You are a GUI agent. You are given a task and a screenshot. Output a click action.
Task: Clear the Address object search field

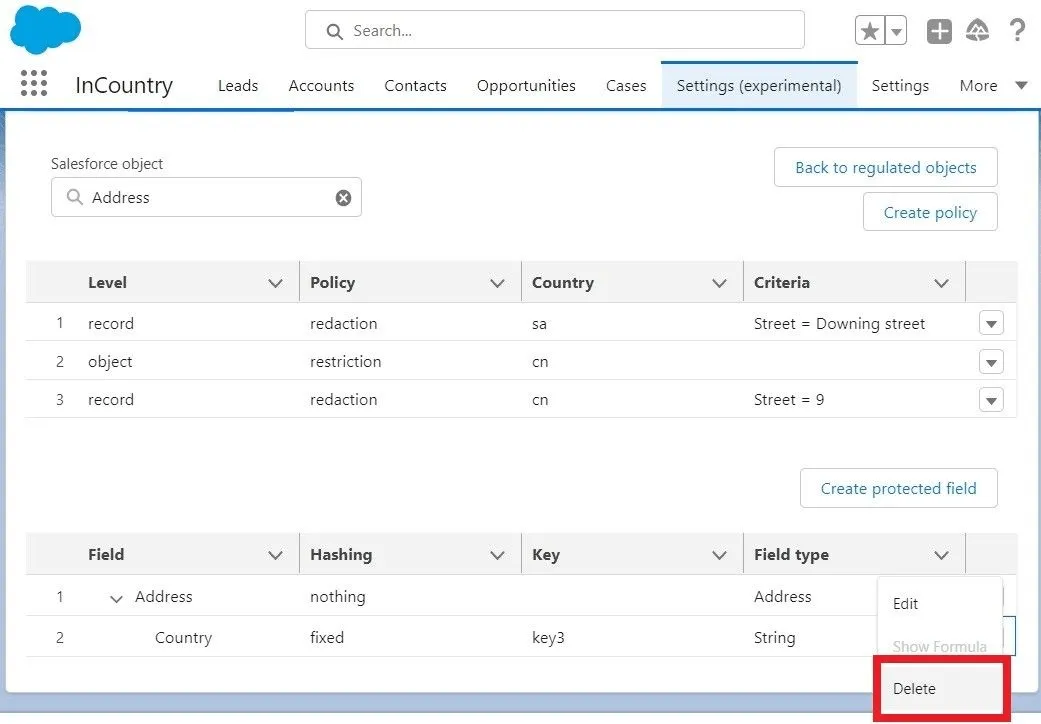pyautogui.click(x=343, y=198)
